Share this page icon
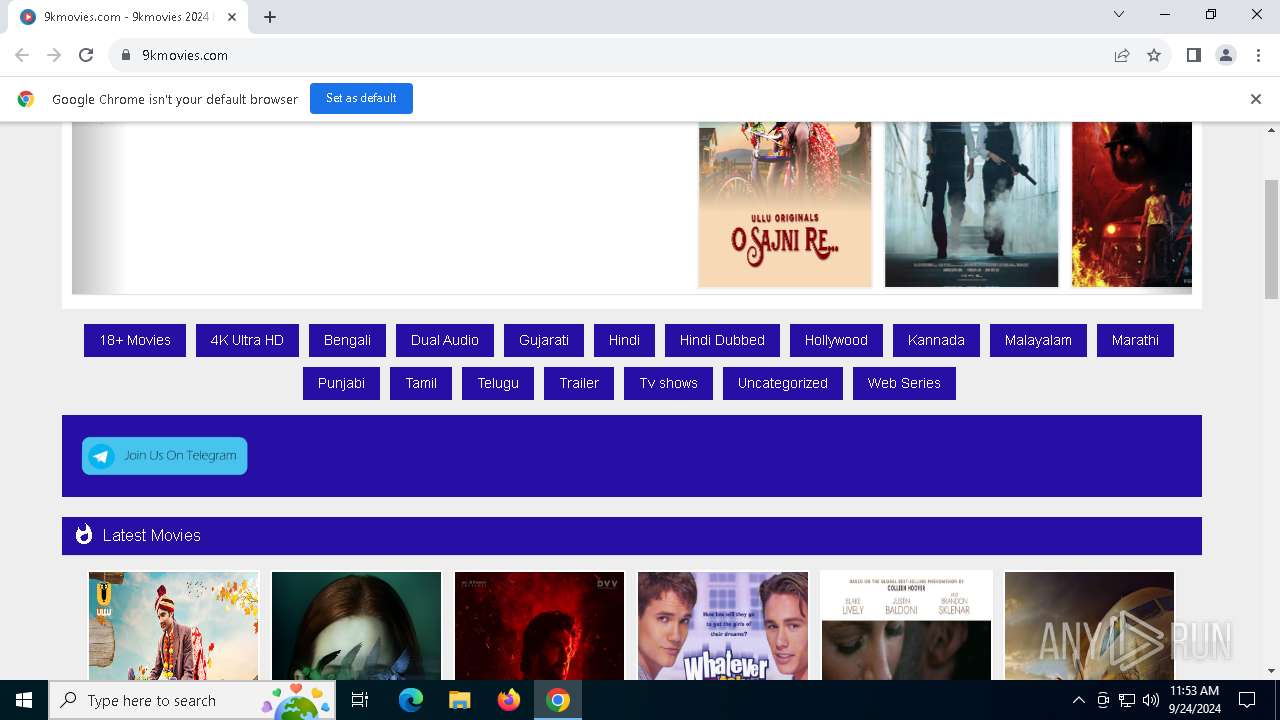The height and width of the screenshot is (720, 1280). (x=1122, y=55)
